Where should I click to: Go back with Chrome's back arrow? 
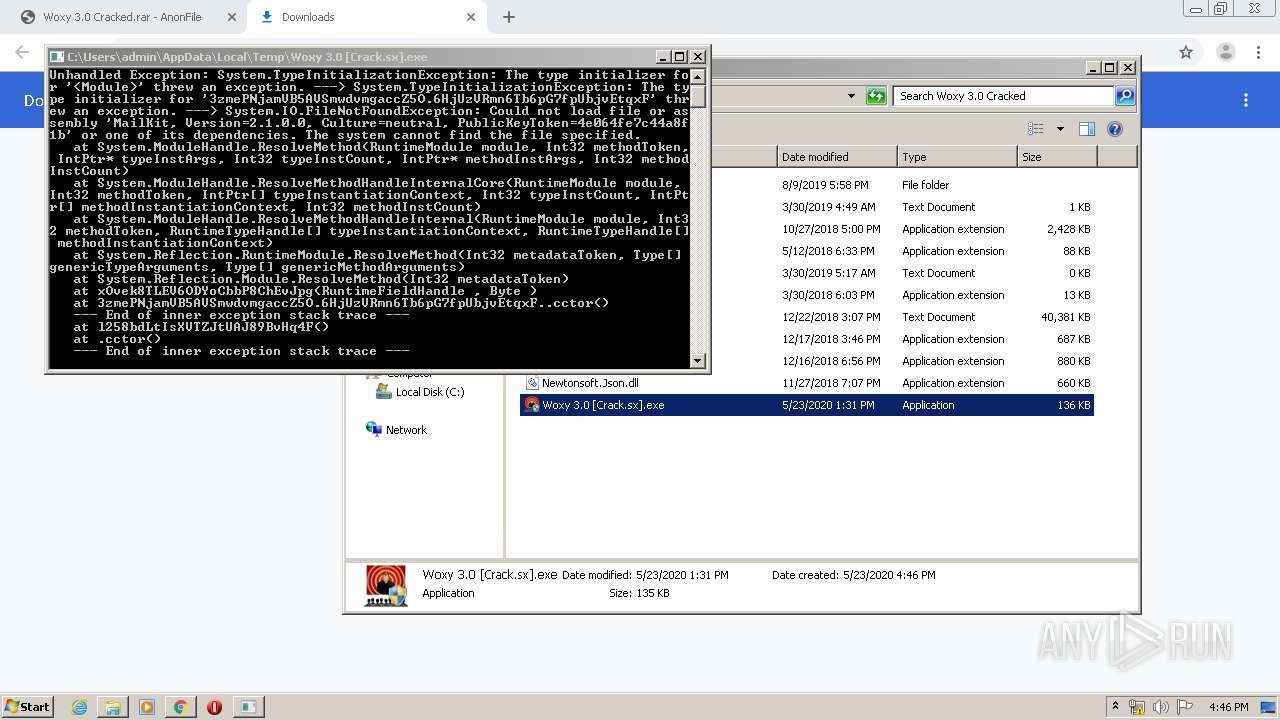click(22, 52)
